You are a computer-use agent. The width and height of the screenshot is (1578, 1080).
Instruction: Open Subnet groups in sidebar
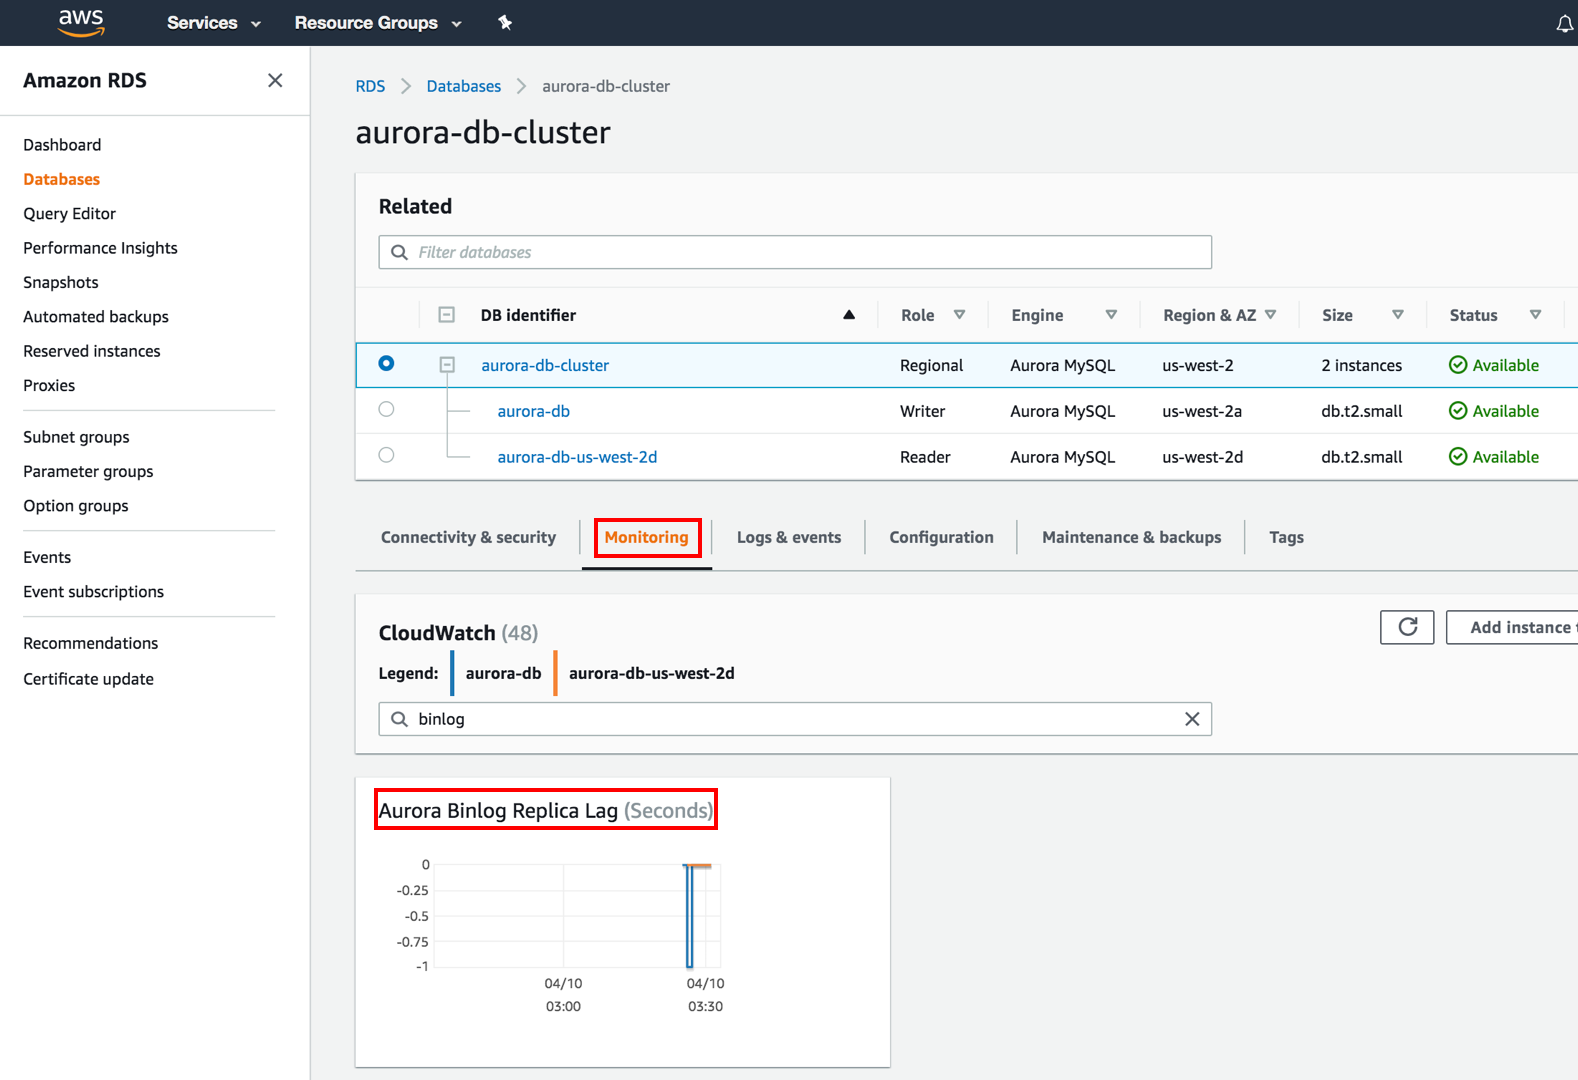click(x=76, y=437)
